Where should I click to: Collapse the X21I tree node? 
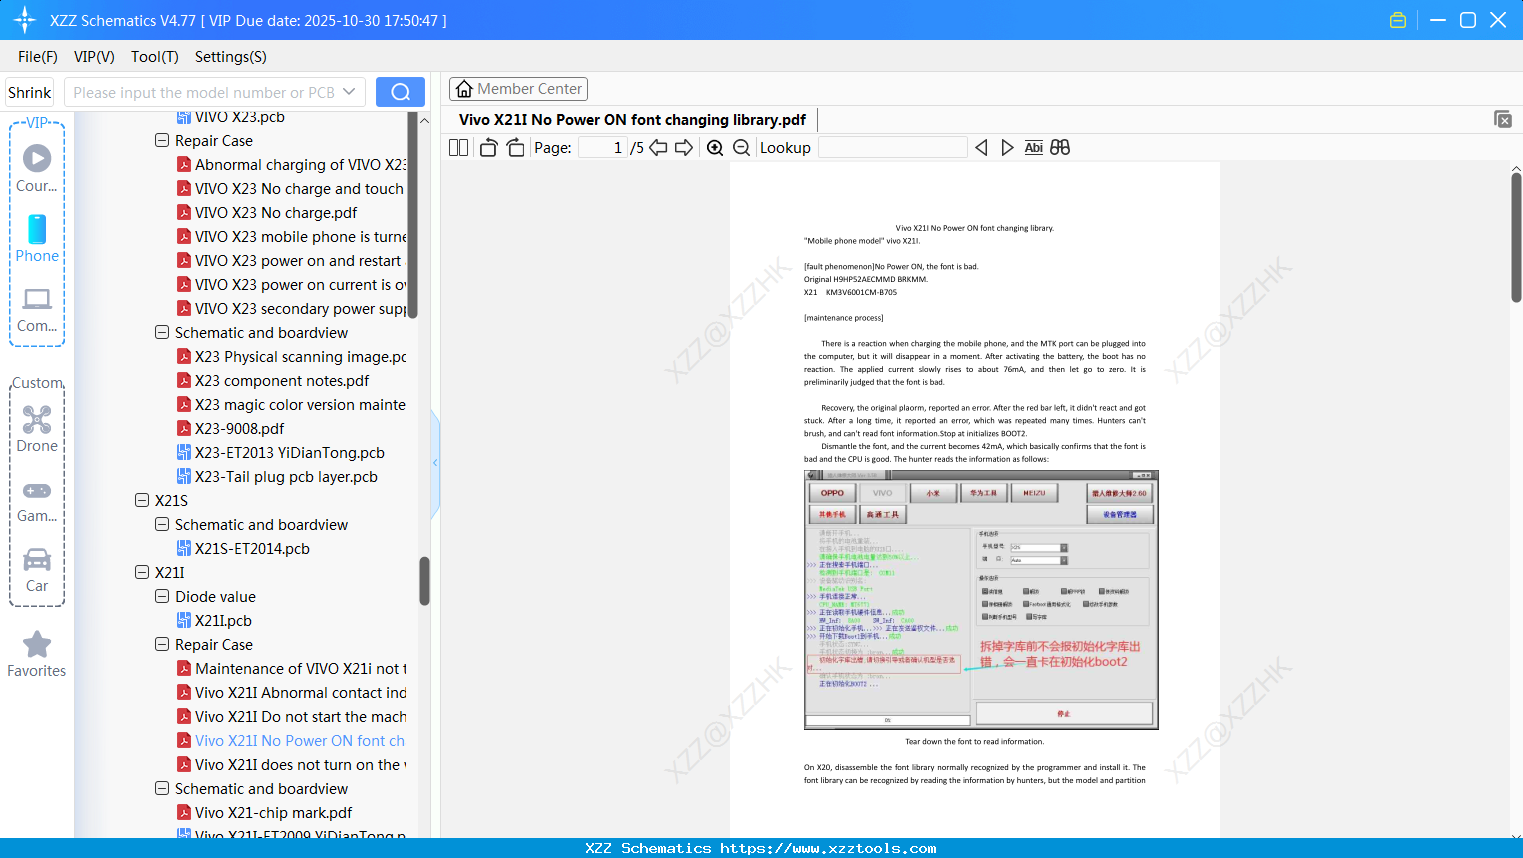click(x=142, y=572)
